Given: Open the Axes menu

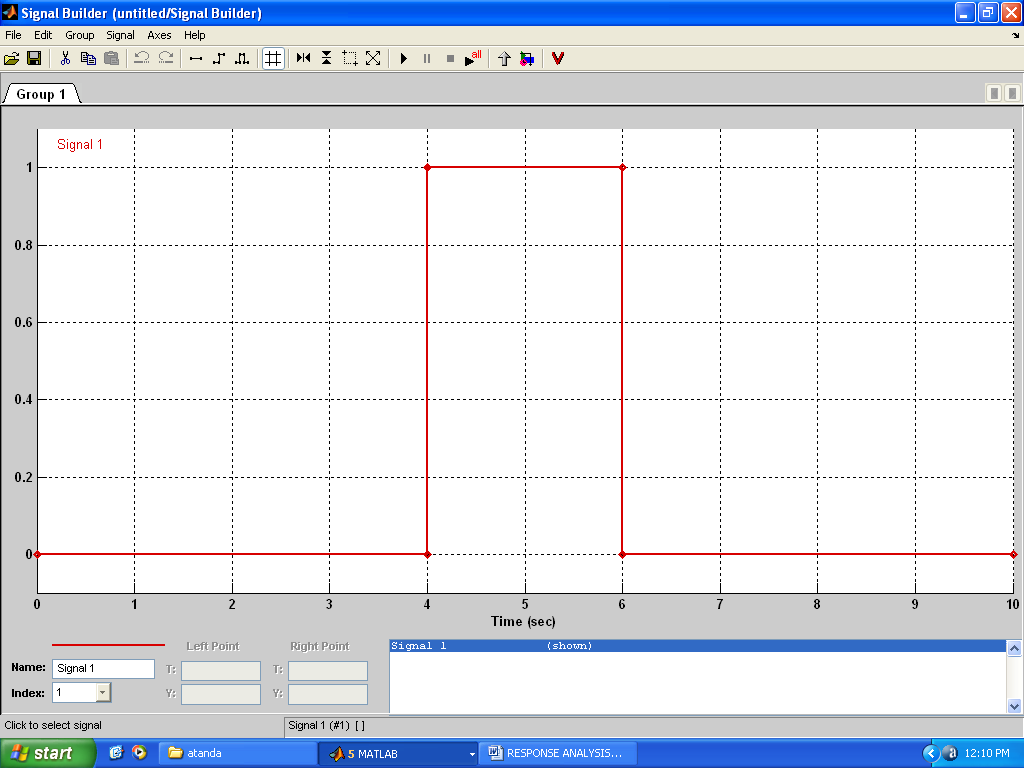Looking at the screenshot, I should click(159, 35).
